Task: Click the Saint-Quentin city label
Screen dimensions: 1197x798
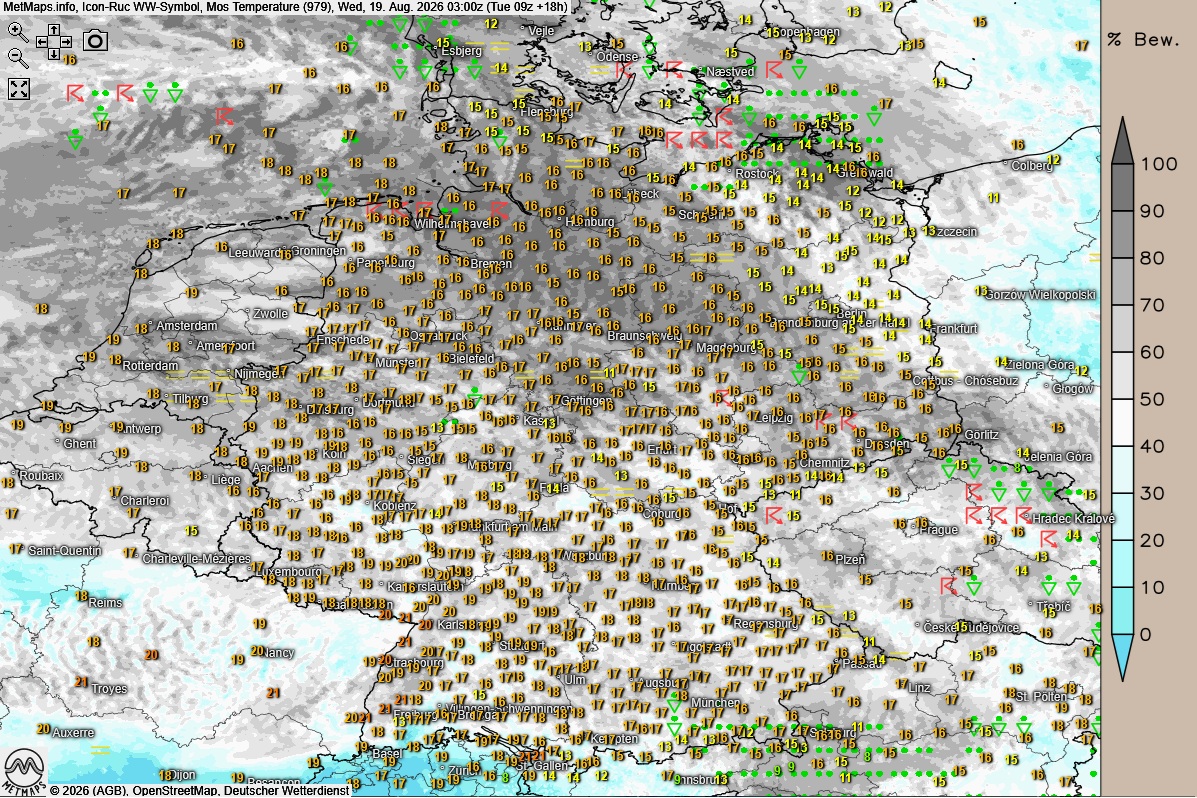Action: pyautogui.click(x=64, y=551)
